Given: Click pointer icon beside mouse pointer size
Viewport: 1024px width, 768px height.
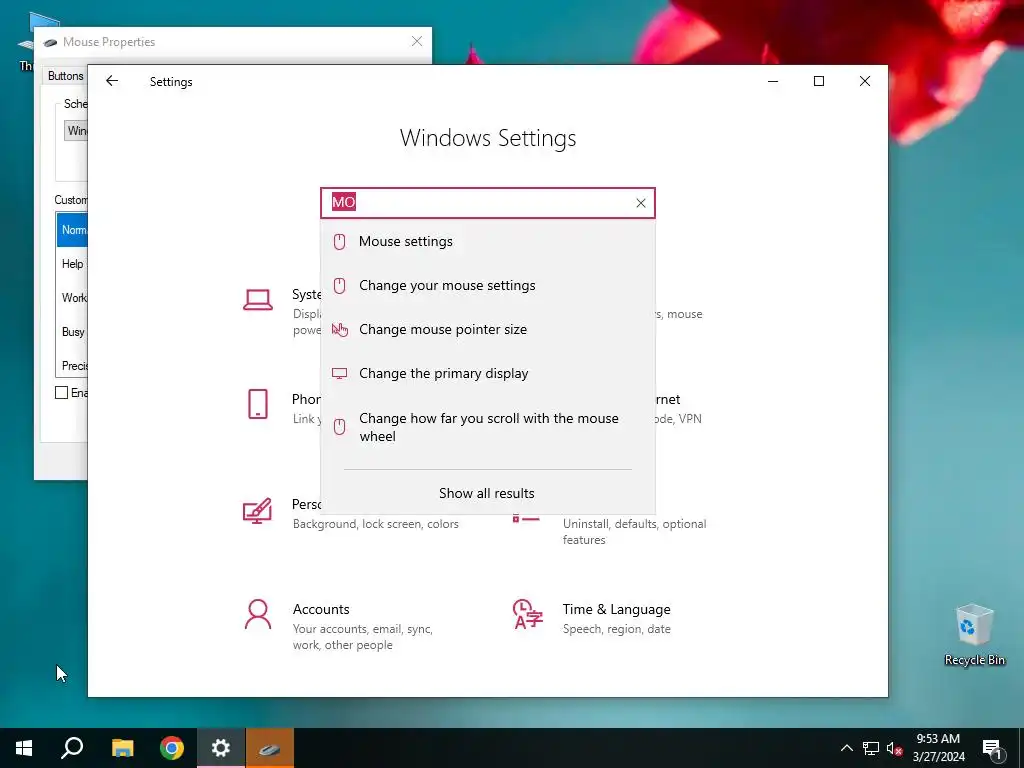Looking at the screenshot, I should coord(340,329).
